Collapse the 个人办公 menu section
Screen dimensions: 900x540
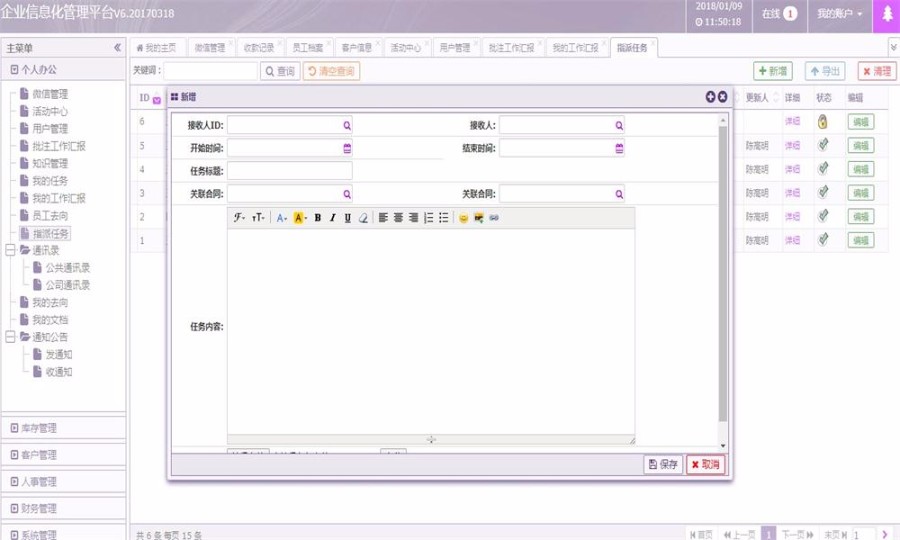(x=64, y=69)
